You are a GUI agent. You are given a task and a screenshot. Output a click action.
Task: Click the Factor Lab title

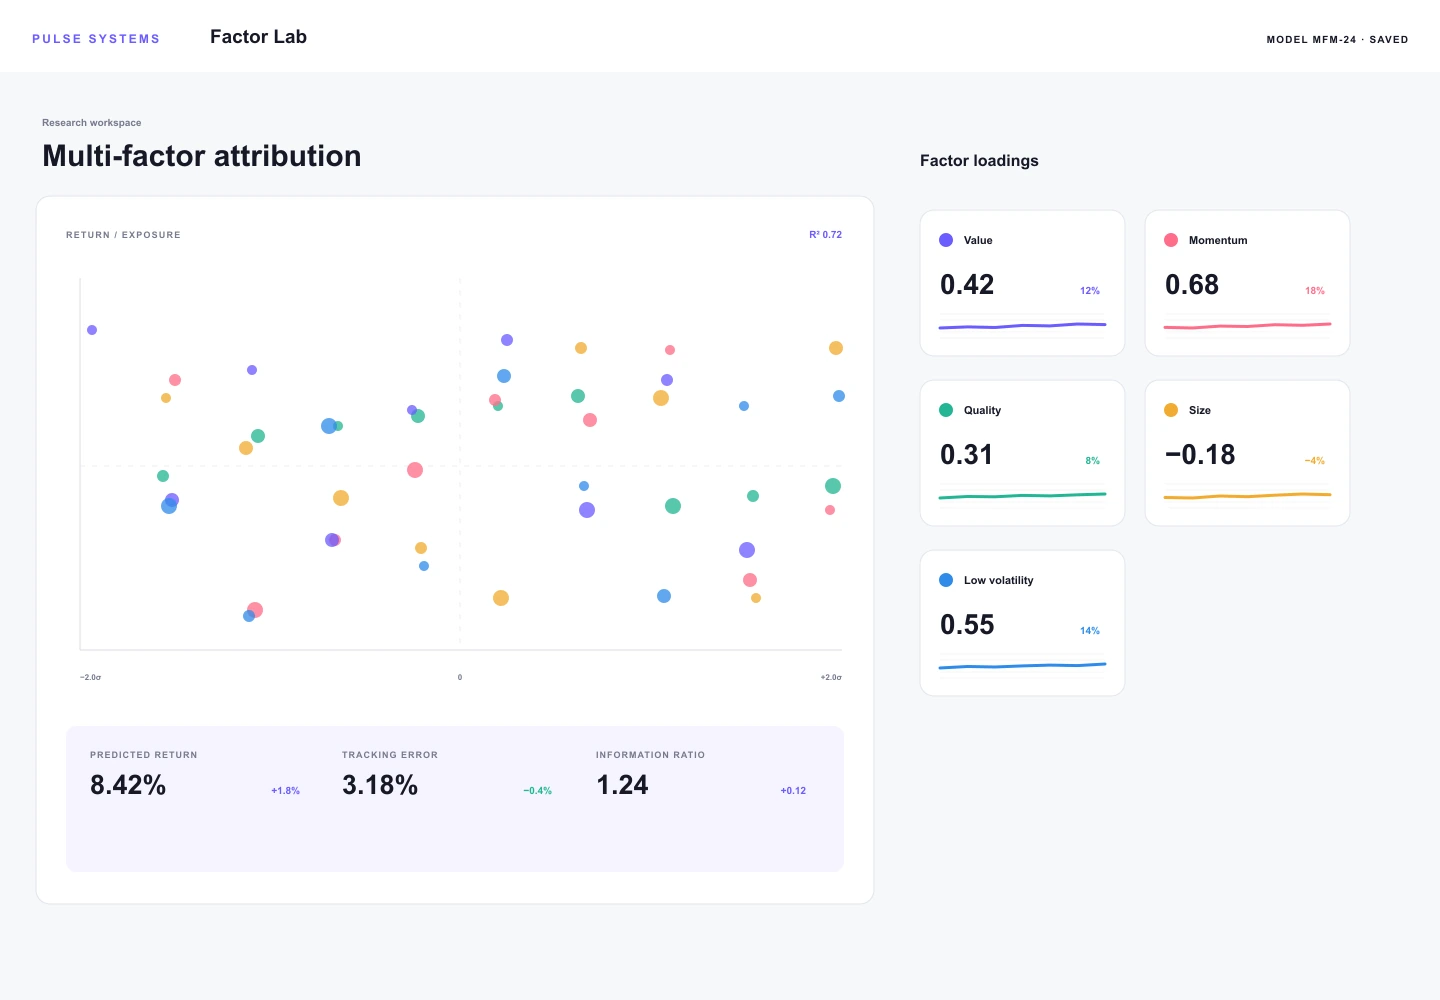258,37
